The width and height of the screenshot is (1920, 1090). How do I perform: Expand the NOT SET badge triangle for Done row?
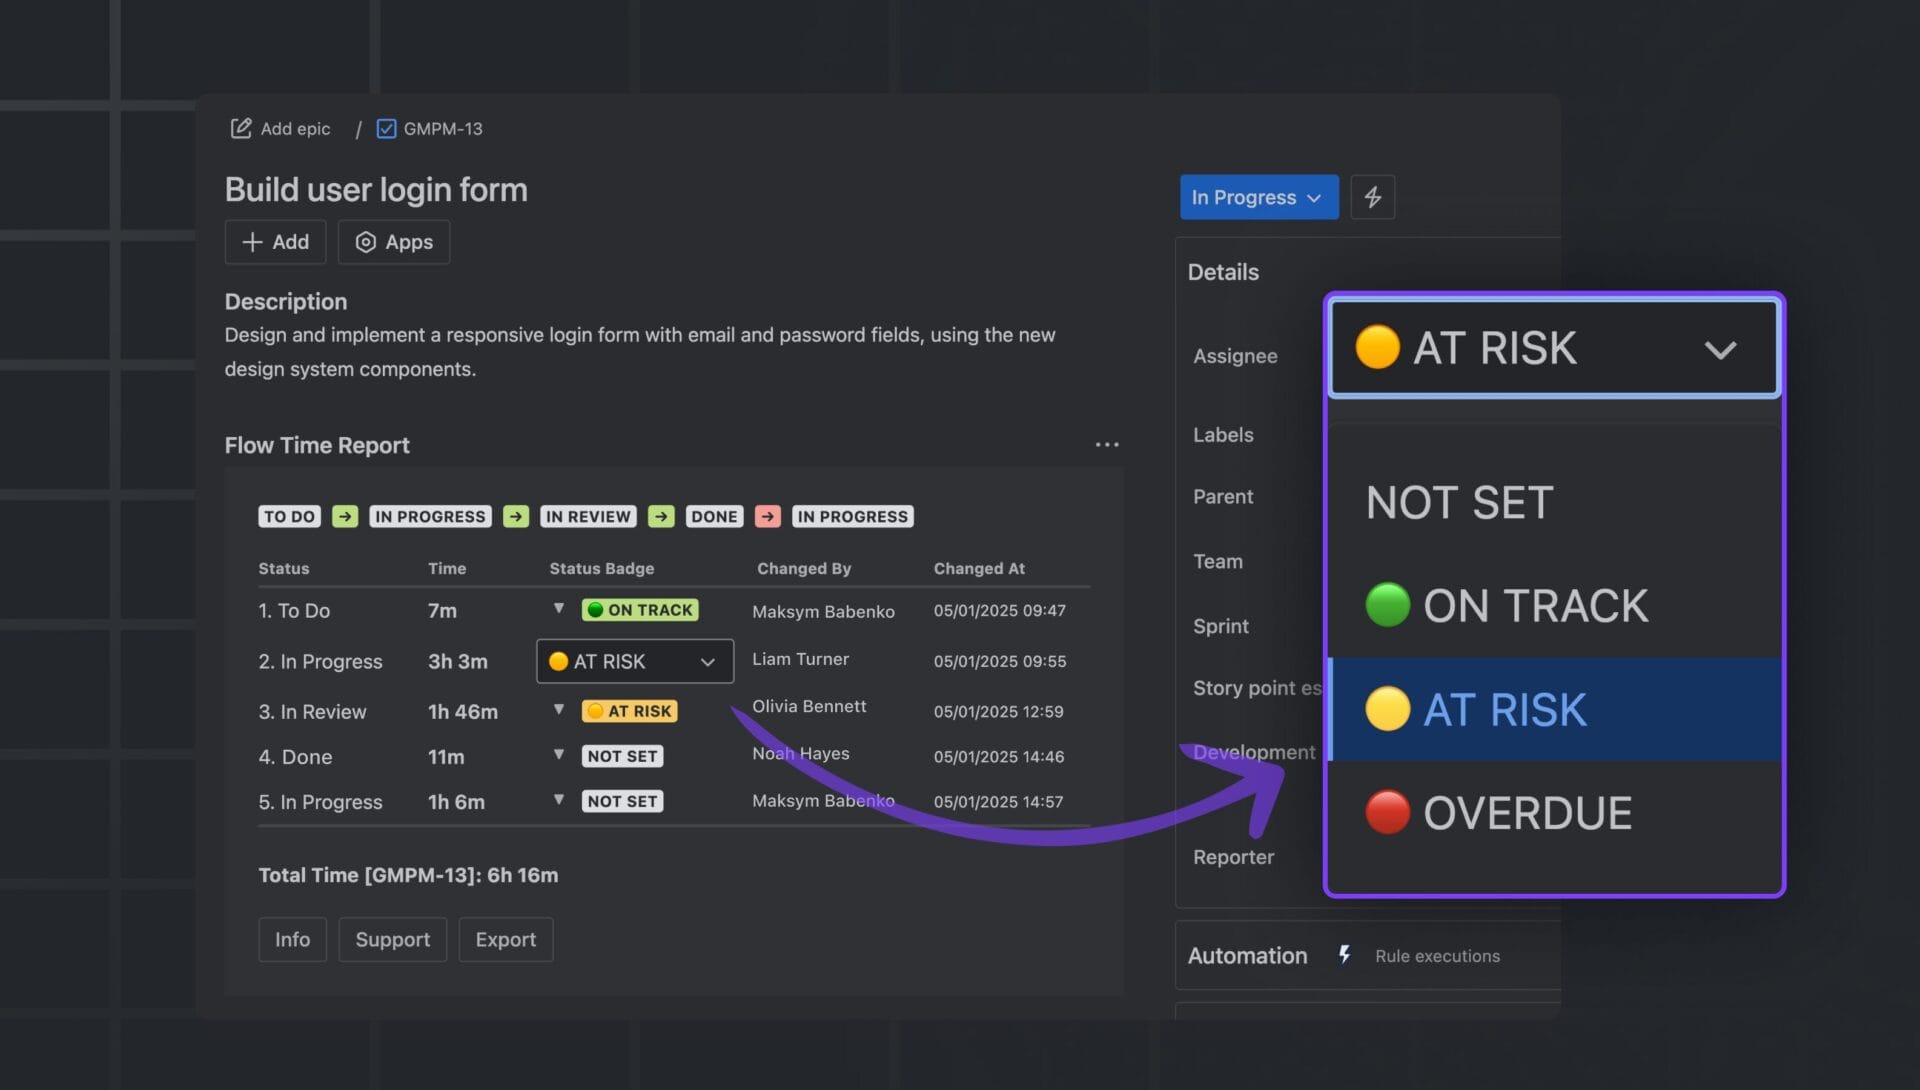(x=559, y=755)
